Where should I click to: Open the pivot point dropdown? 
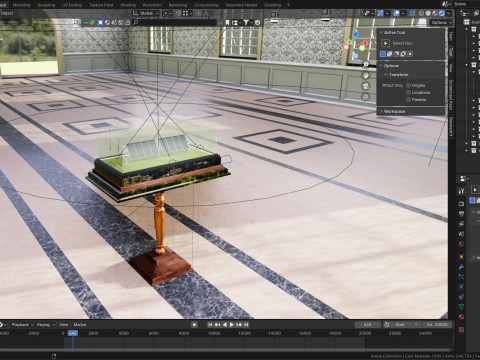click(x=167, y=13)
